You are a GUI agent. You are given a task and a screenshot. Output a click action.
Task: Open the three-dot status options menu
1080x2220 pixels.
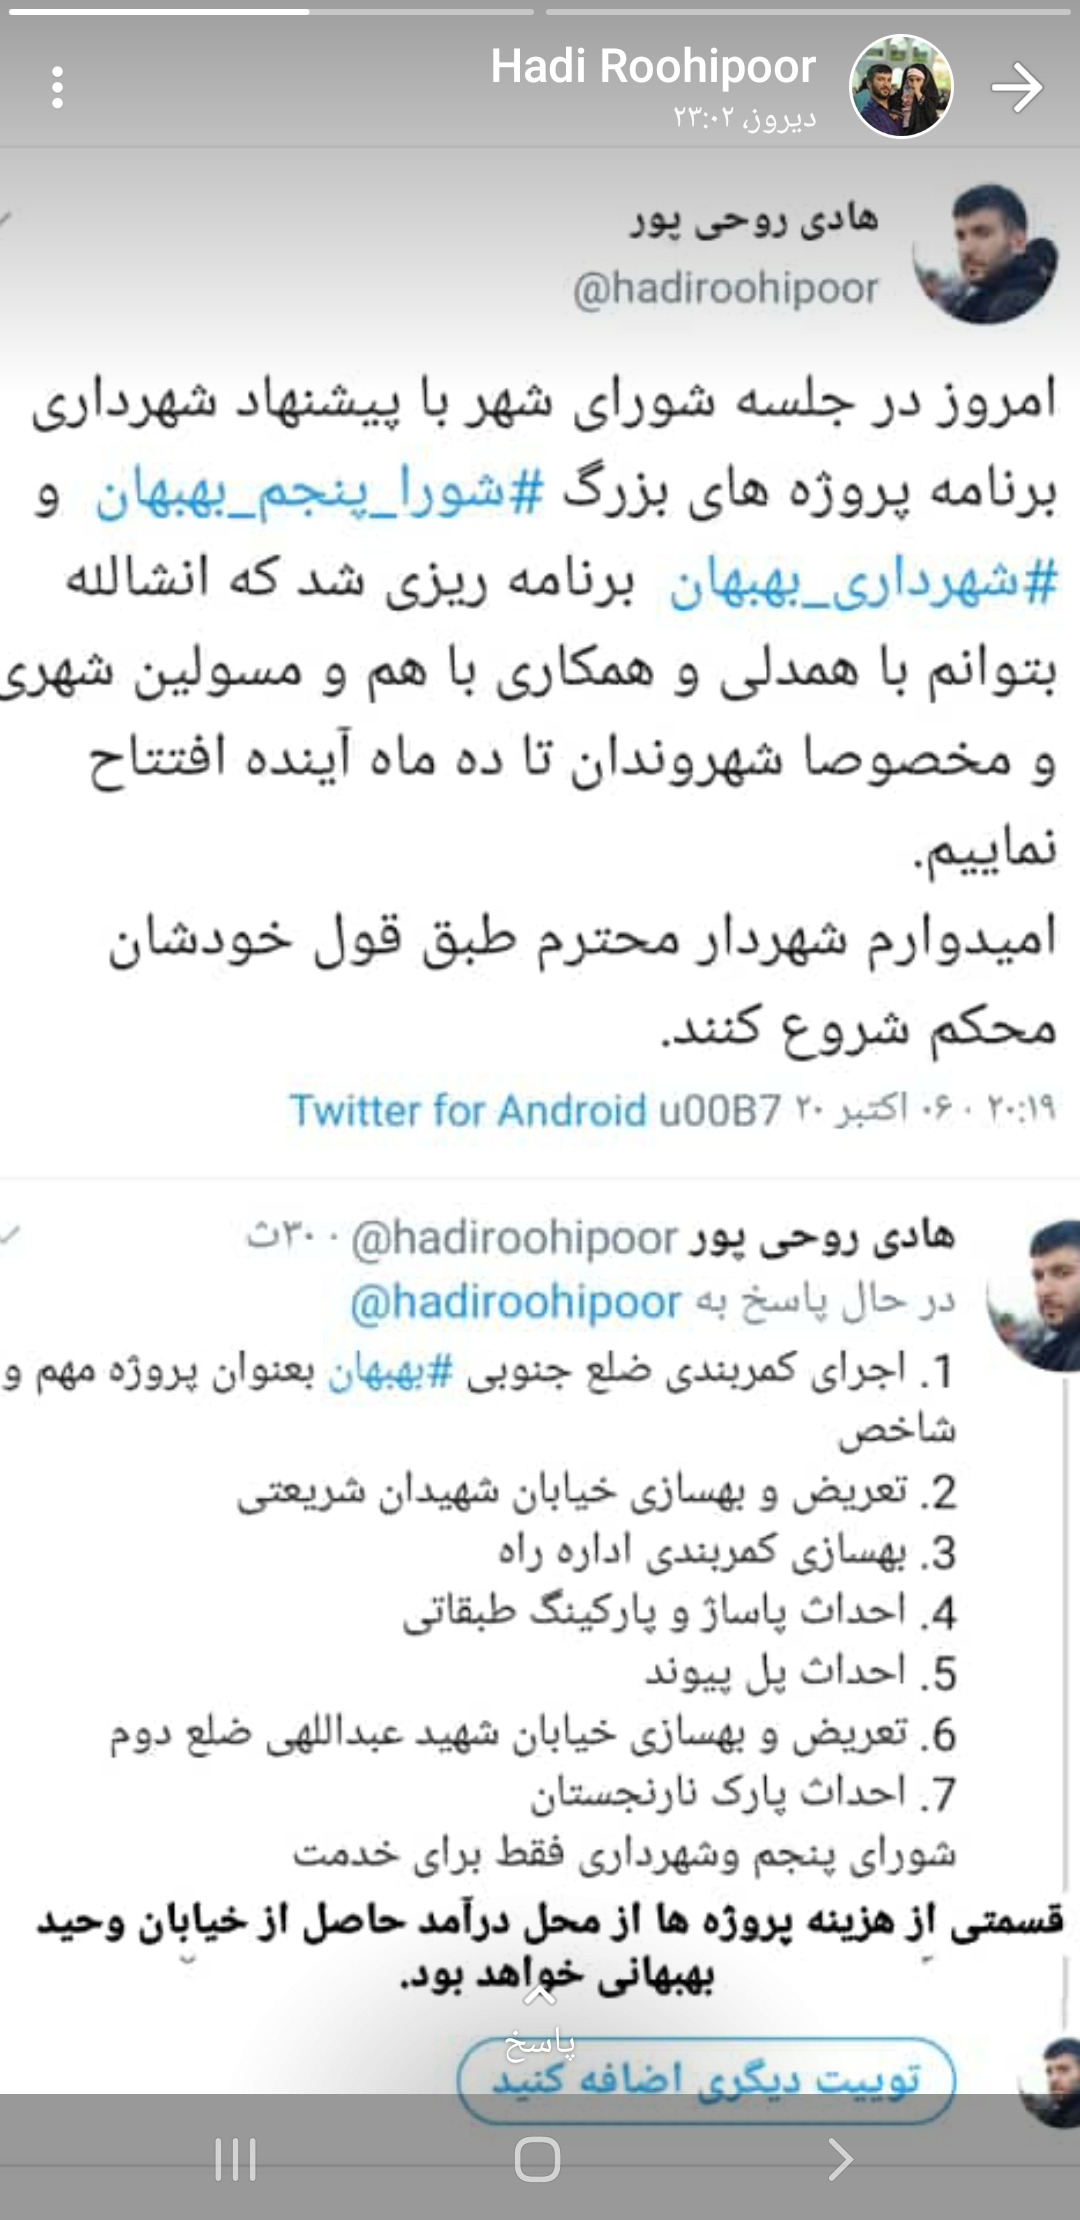(x=57, y=87)
